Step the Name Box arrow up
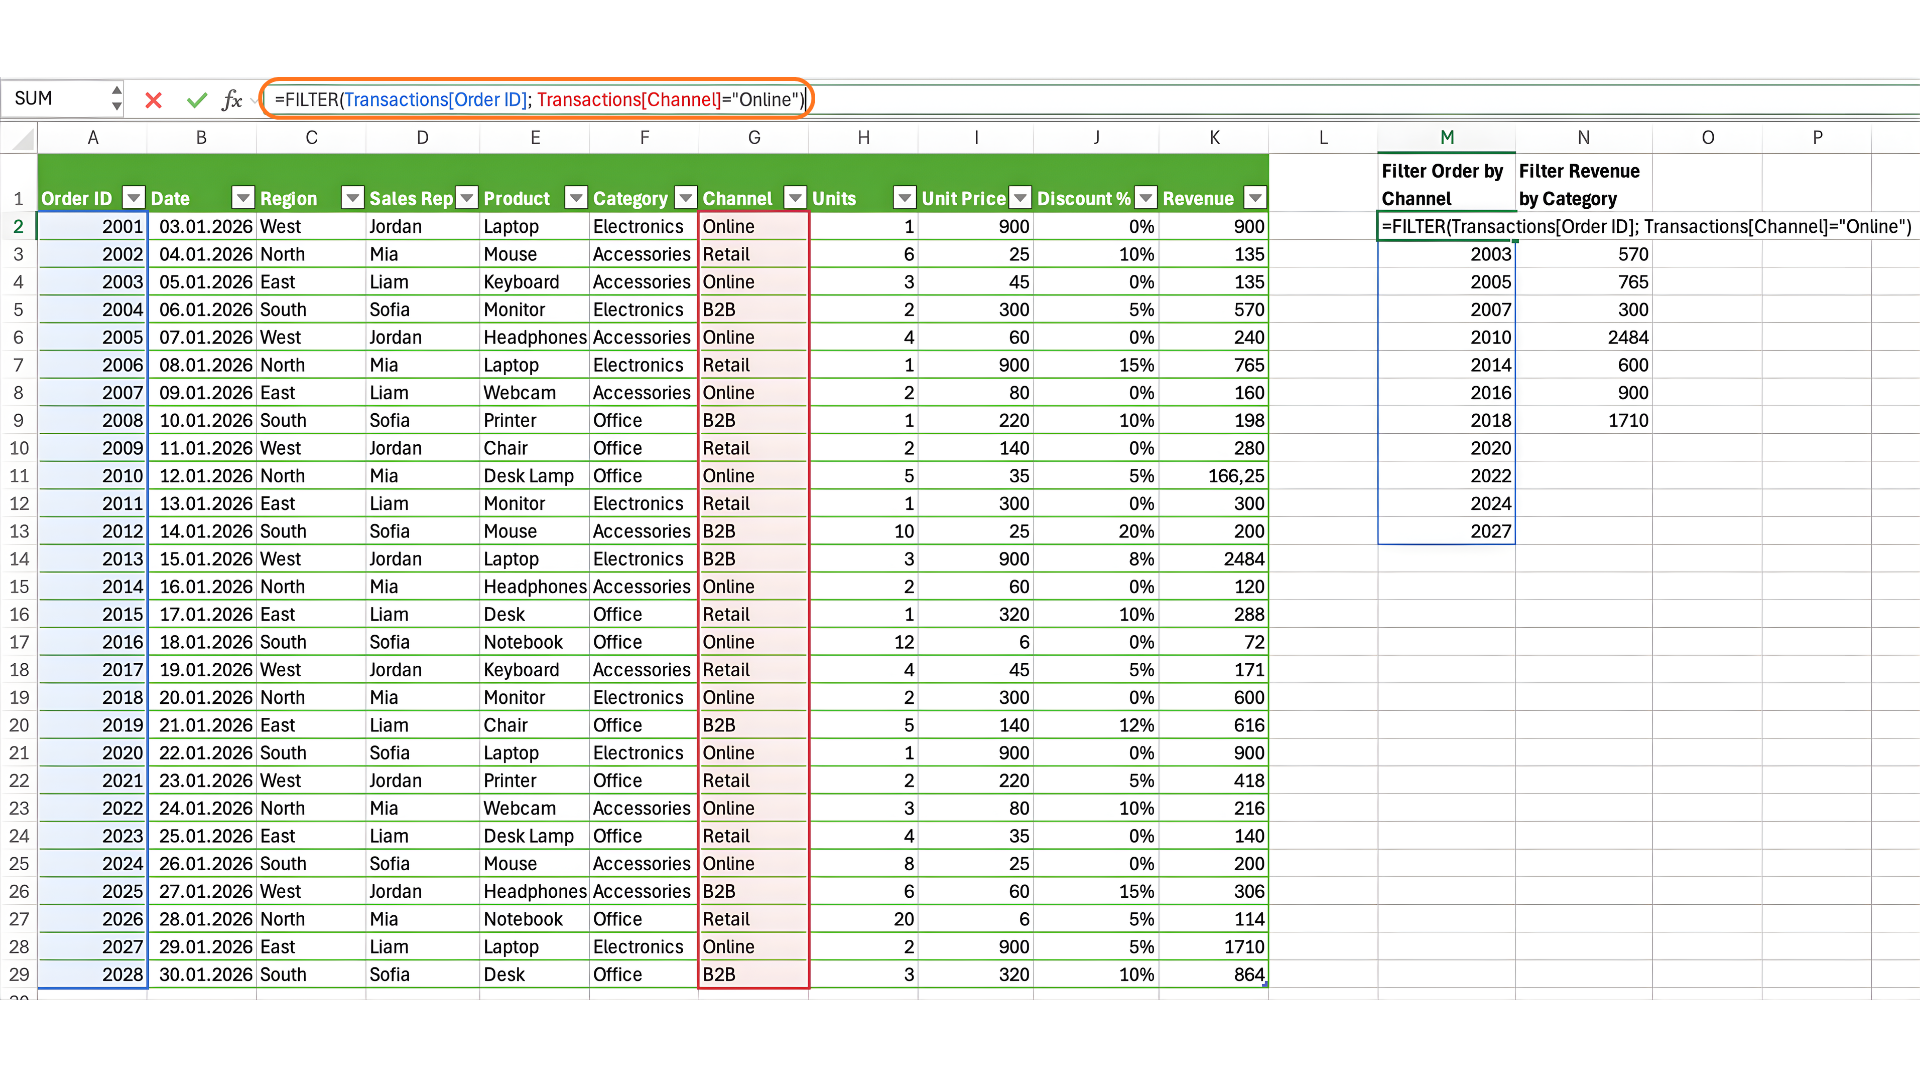Image resolution: width=1920 pixels, height=1080 pixels. [x=117, y=90]
